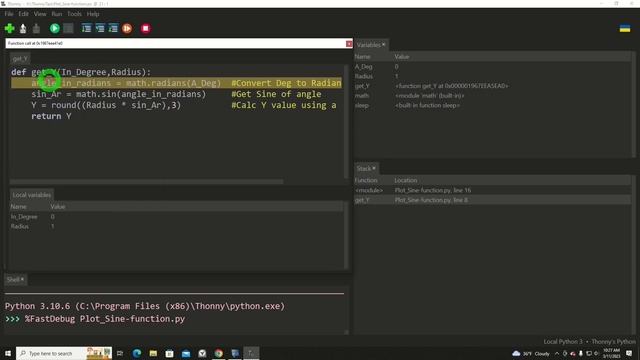Image resolution: width=640 pixels, height=360 pixels.
Task: Click In_Degree in Local variables
Action: pyautogui.click(x=176, y=217)
